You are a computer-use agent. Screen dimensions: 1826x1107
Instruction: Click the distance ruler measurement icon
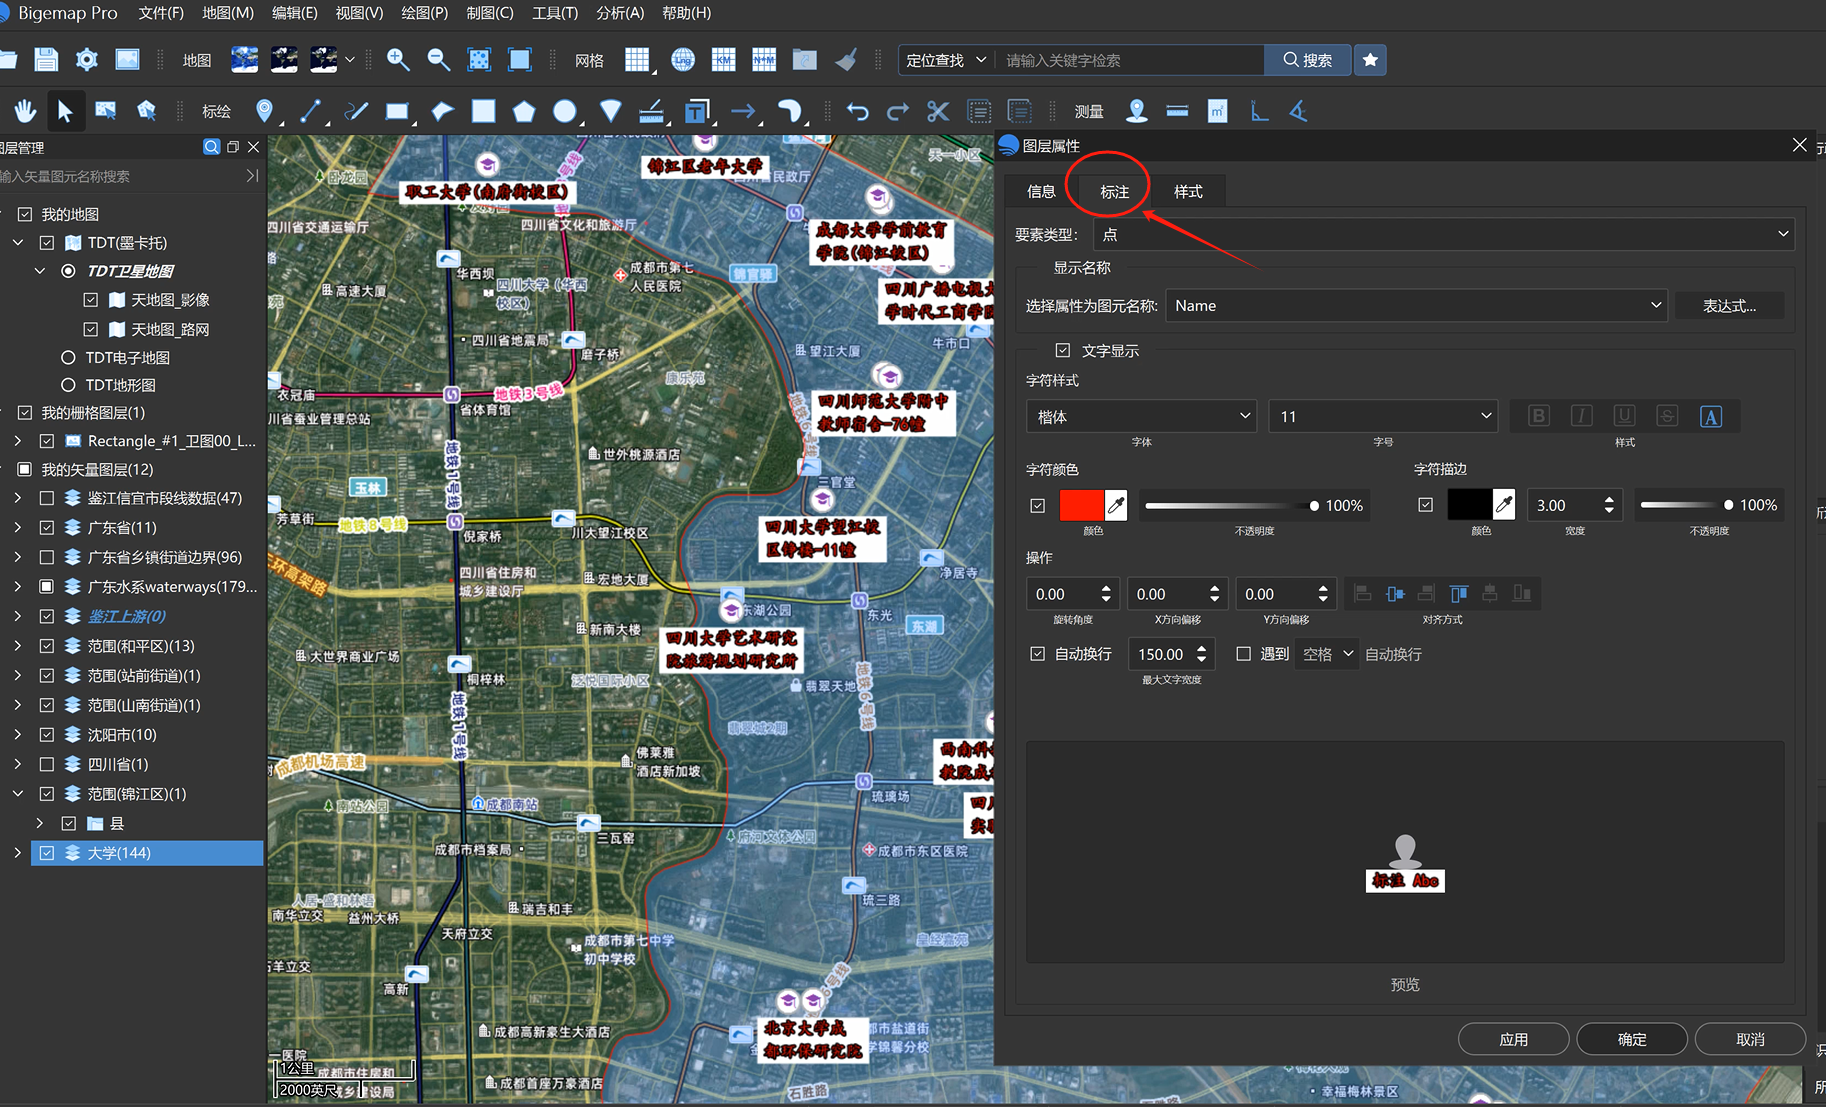(x=1177, y=110)
